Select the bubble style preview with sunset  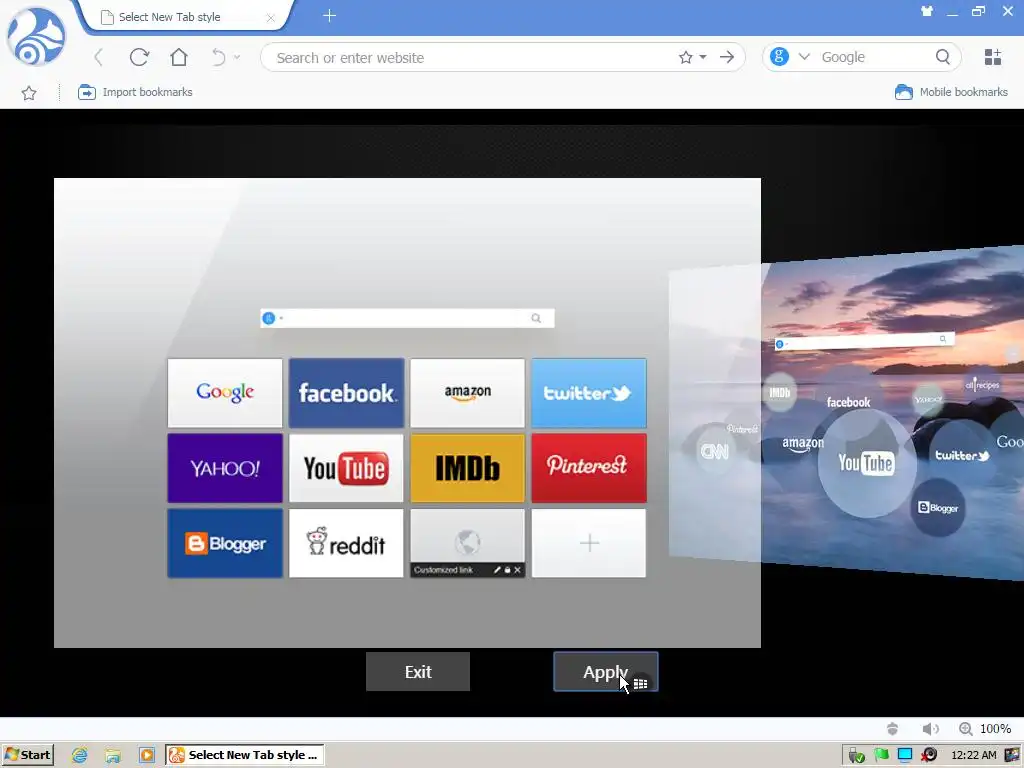tap(892, 413)
